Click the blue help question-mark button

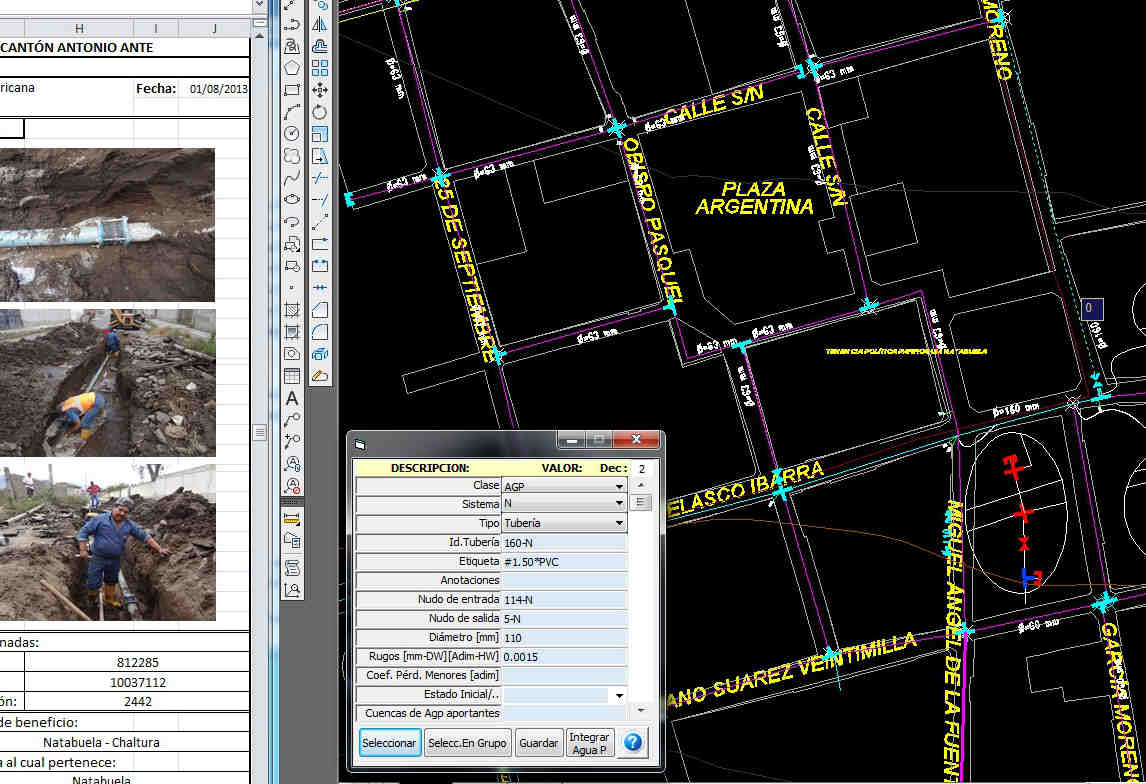pyautogui.click(x=633, y=743)
